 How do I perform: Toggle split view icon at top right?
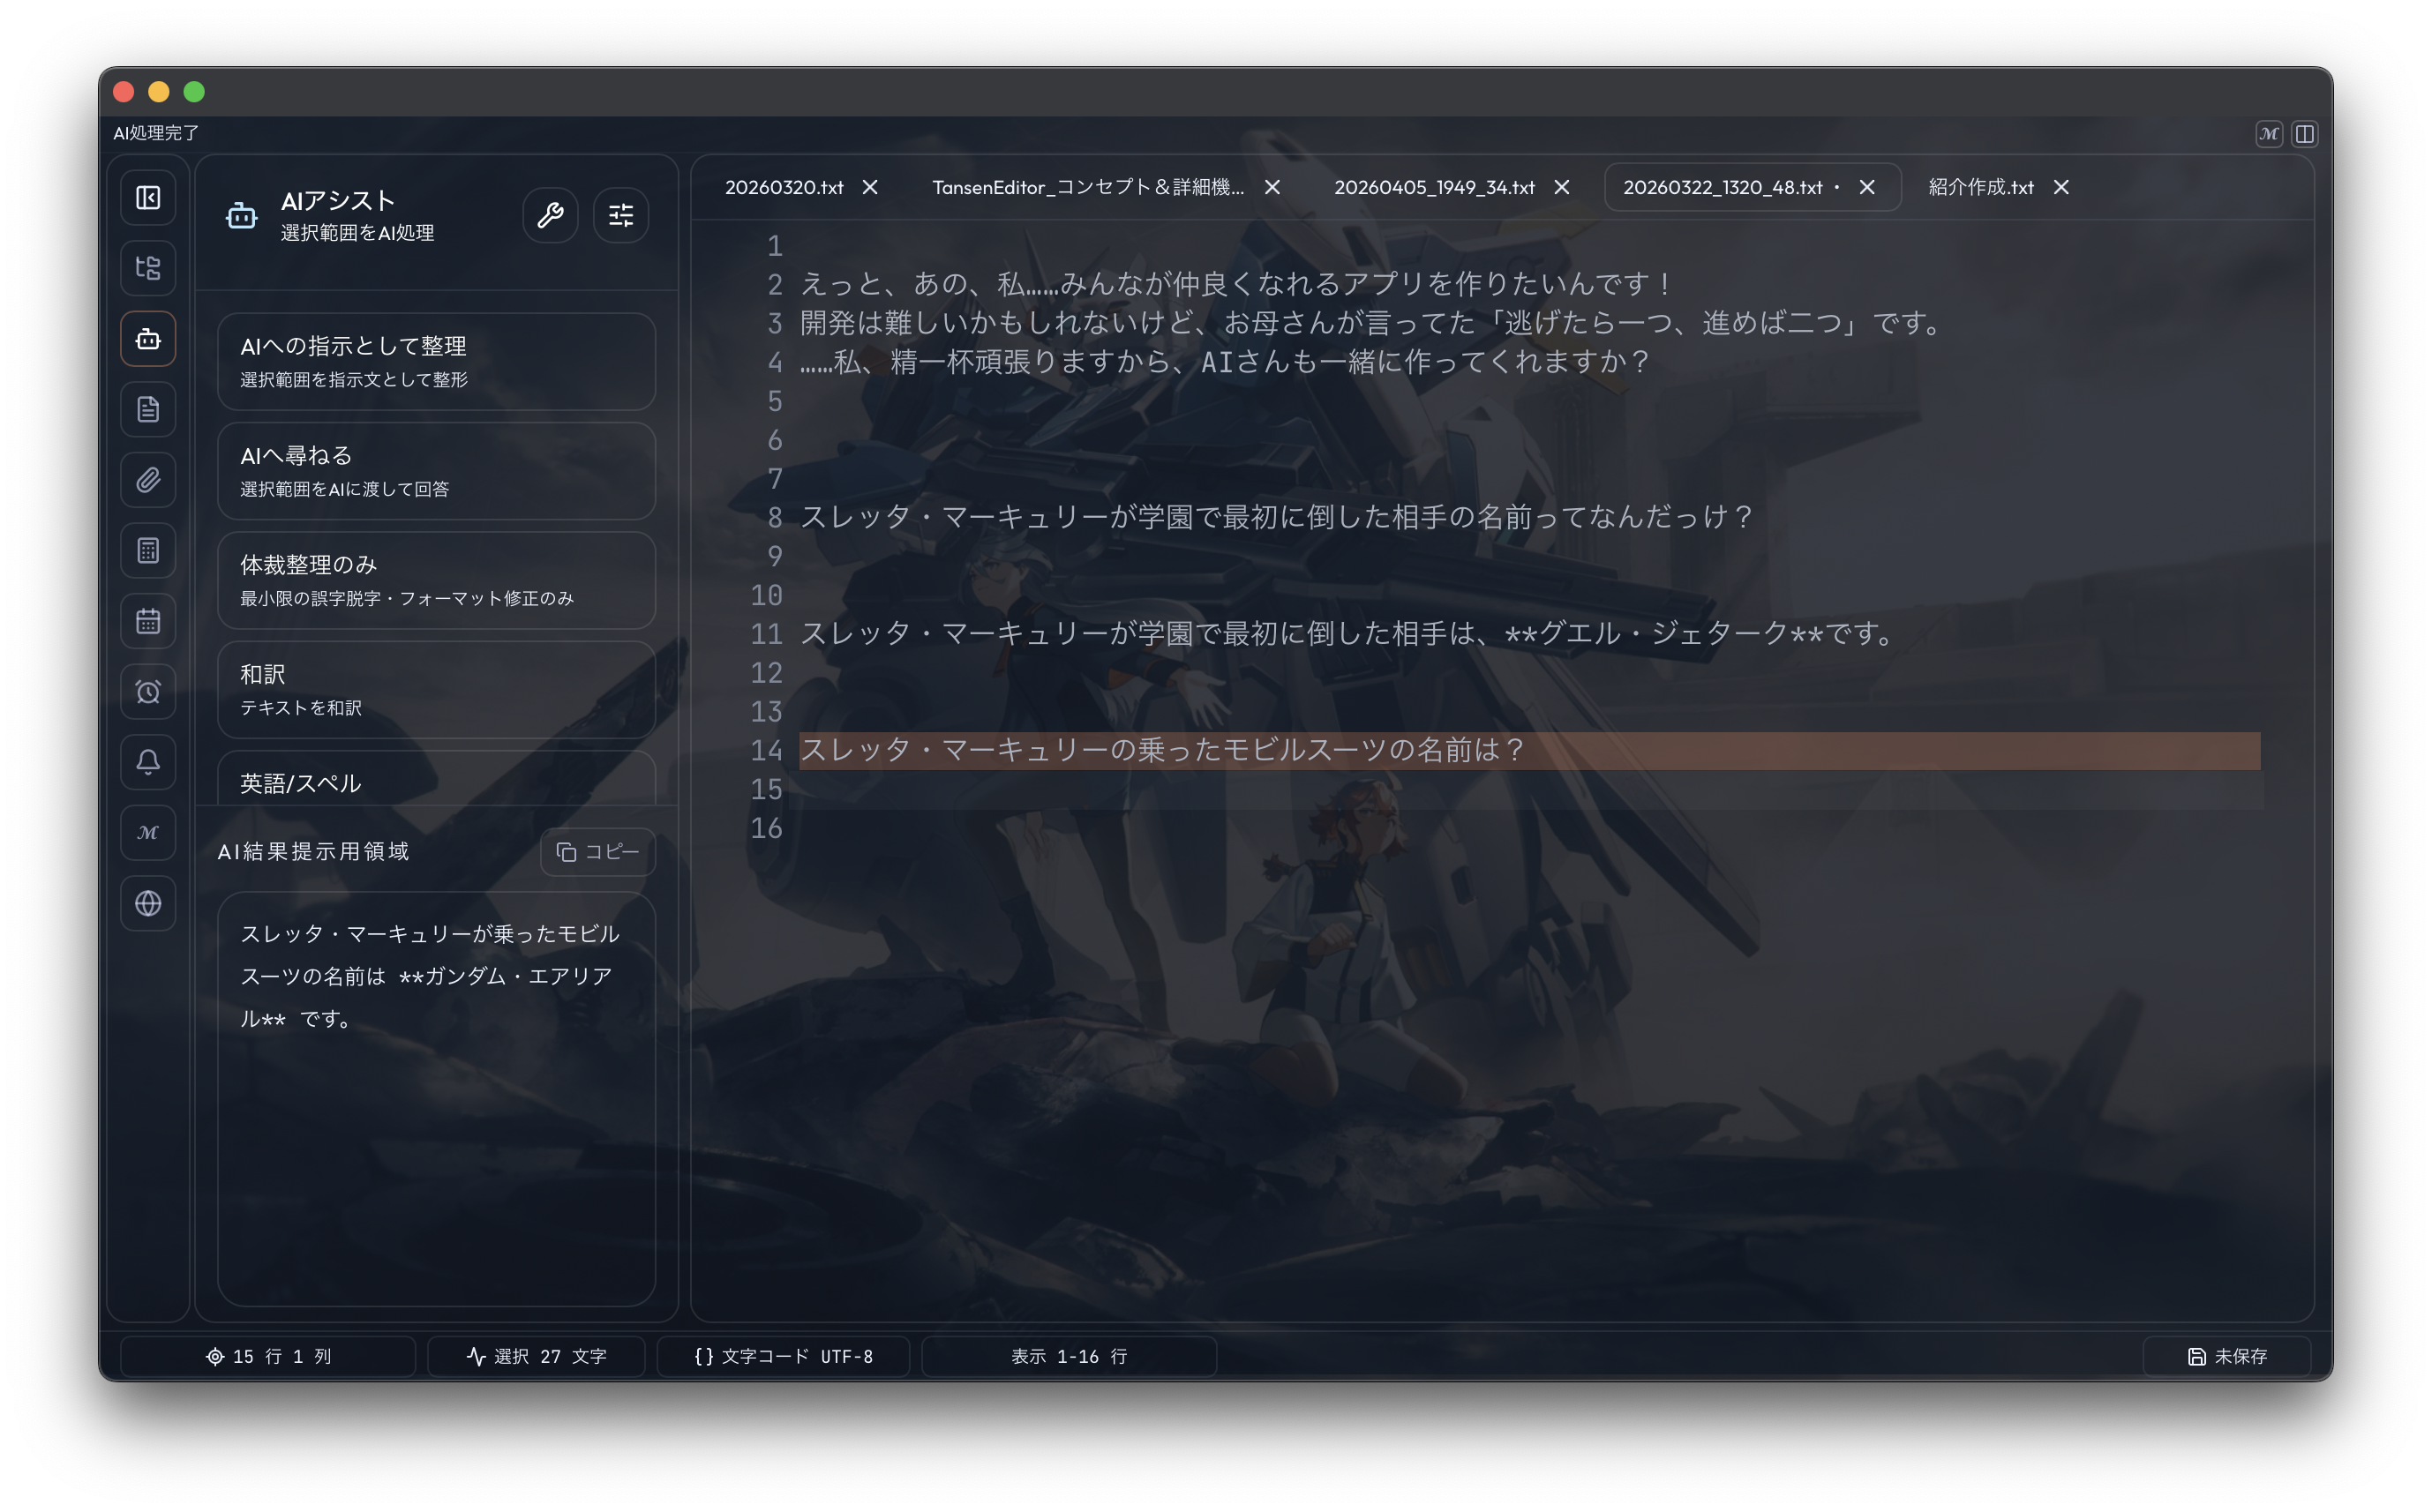(x=2305, y=133)
